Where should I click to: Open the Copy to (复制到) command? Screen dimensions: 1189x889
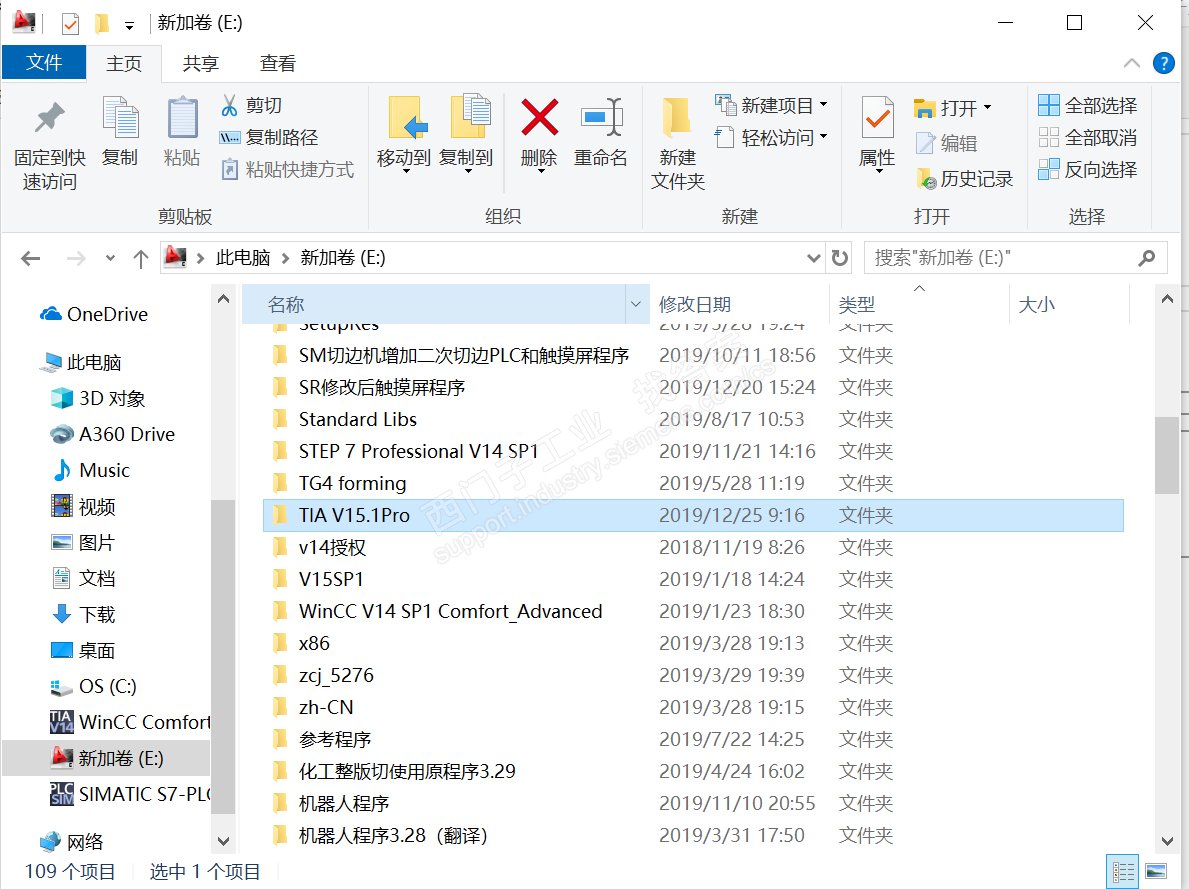(x=466, y=133)
